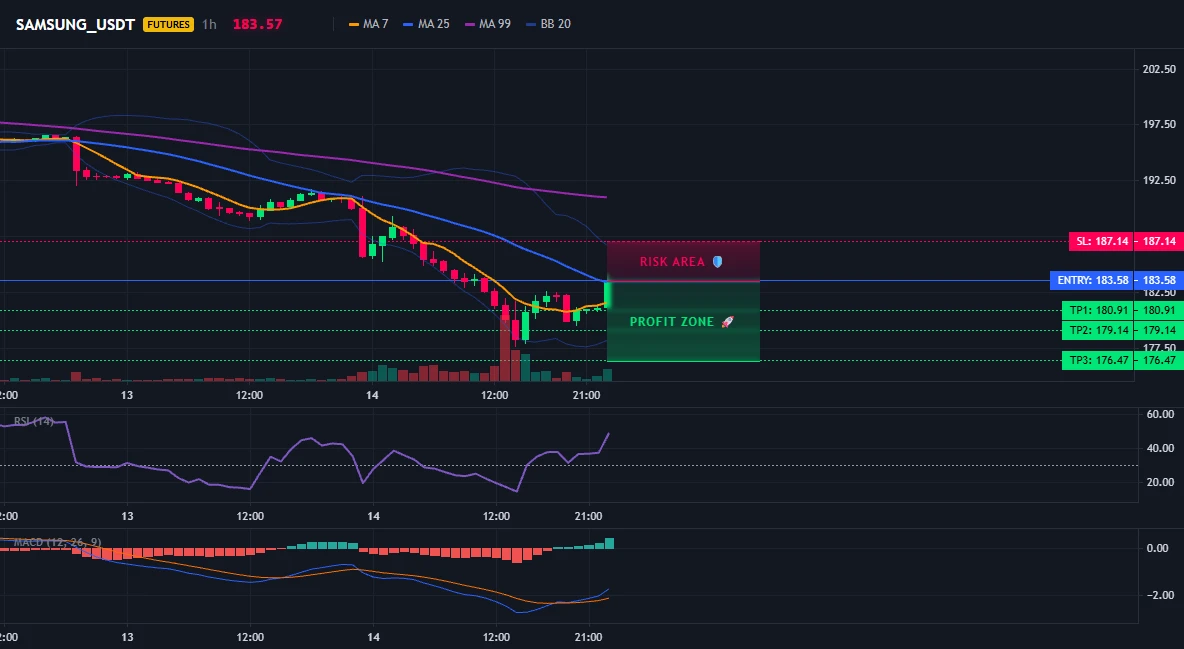Click the green TP3: 176.47 tag
Viewport: 1184px width, 649px height.
click(x=1098, y=360)
